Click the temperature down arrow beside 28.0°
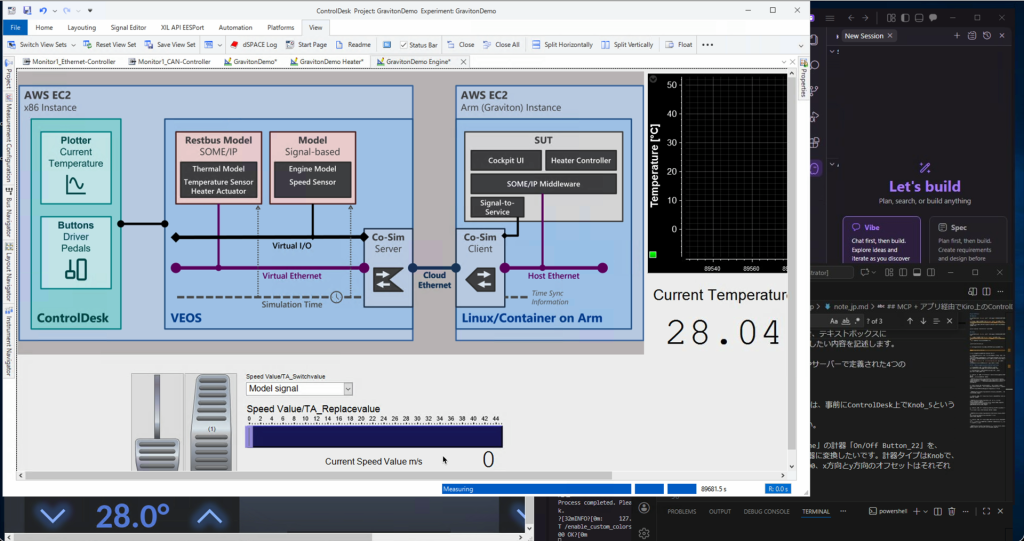Screen dimensions: 1024x541 click(52, 517)
